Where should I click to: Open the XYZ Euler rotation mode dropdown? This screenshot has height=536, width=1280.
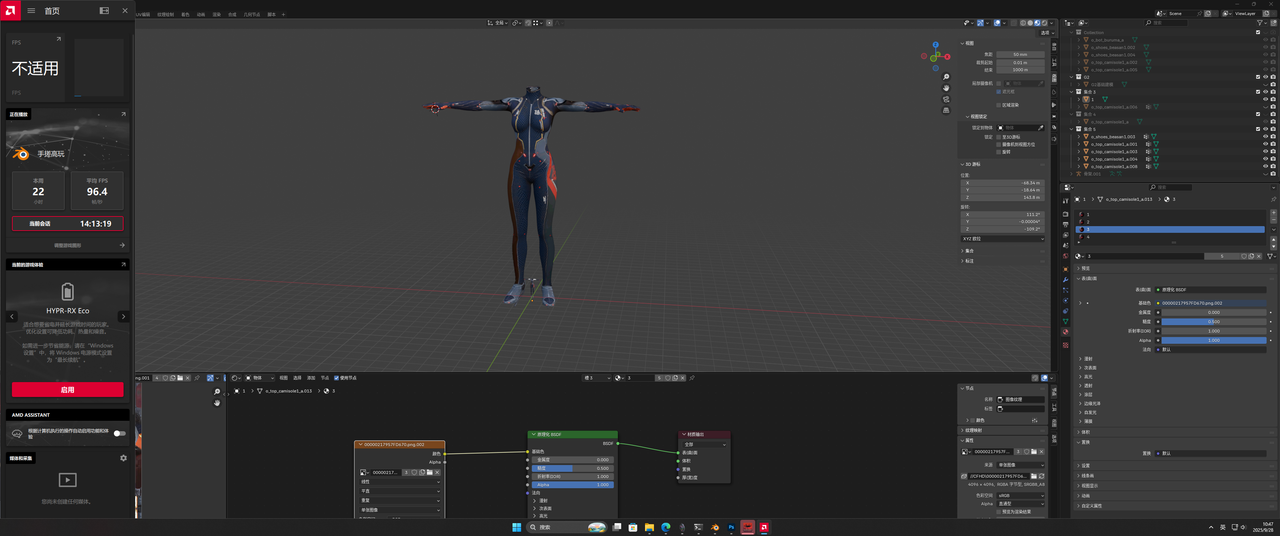pos(1003,238)
